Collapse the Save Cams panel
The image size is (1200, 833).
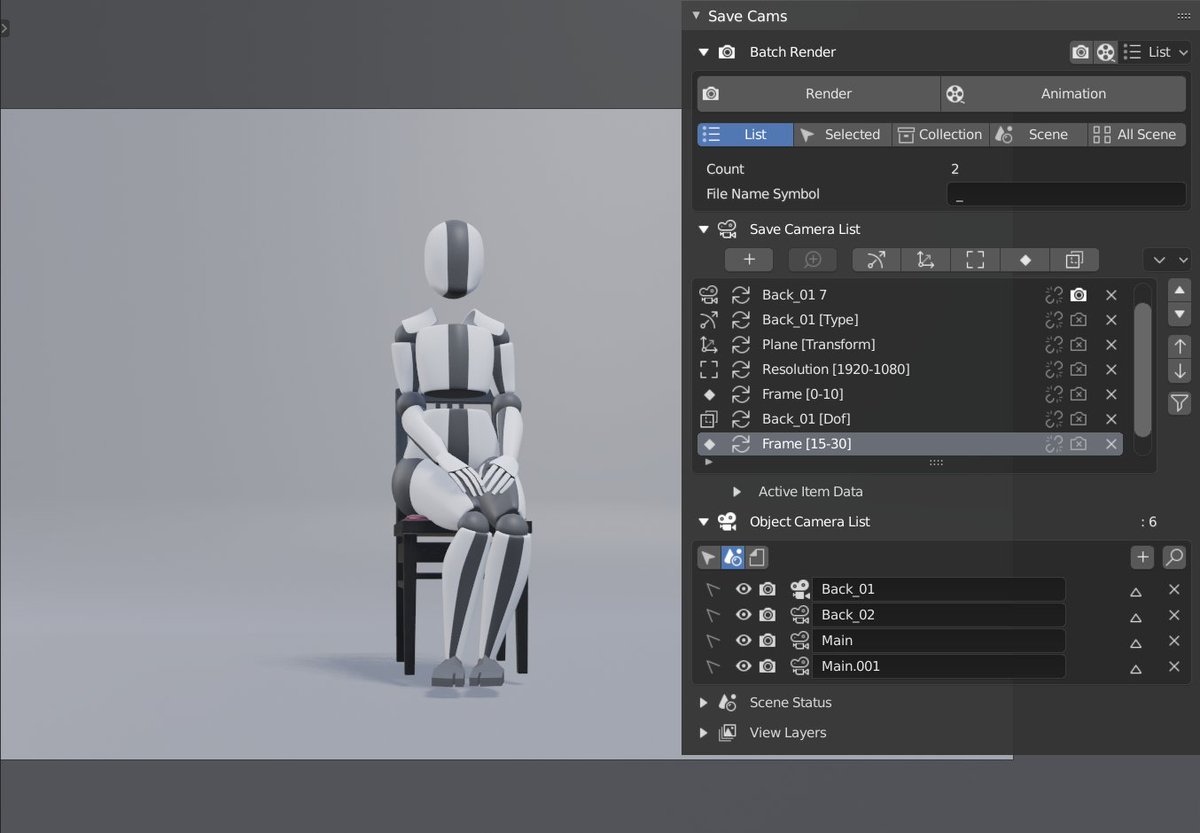[695, 16]
